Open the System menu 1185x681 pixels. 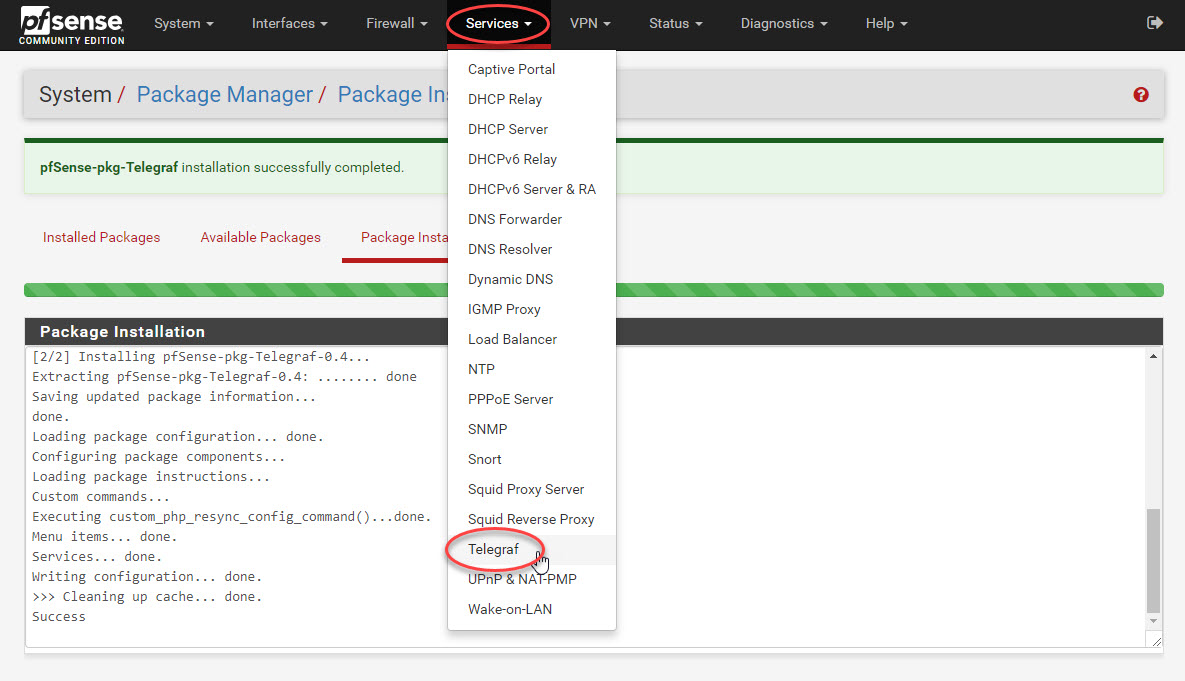point(184,23)
